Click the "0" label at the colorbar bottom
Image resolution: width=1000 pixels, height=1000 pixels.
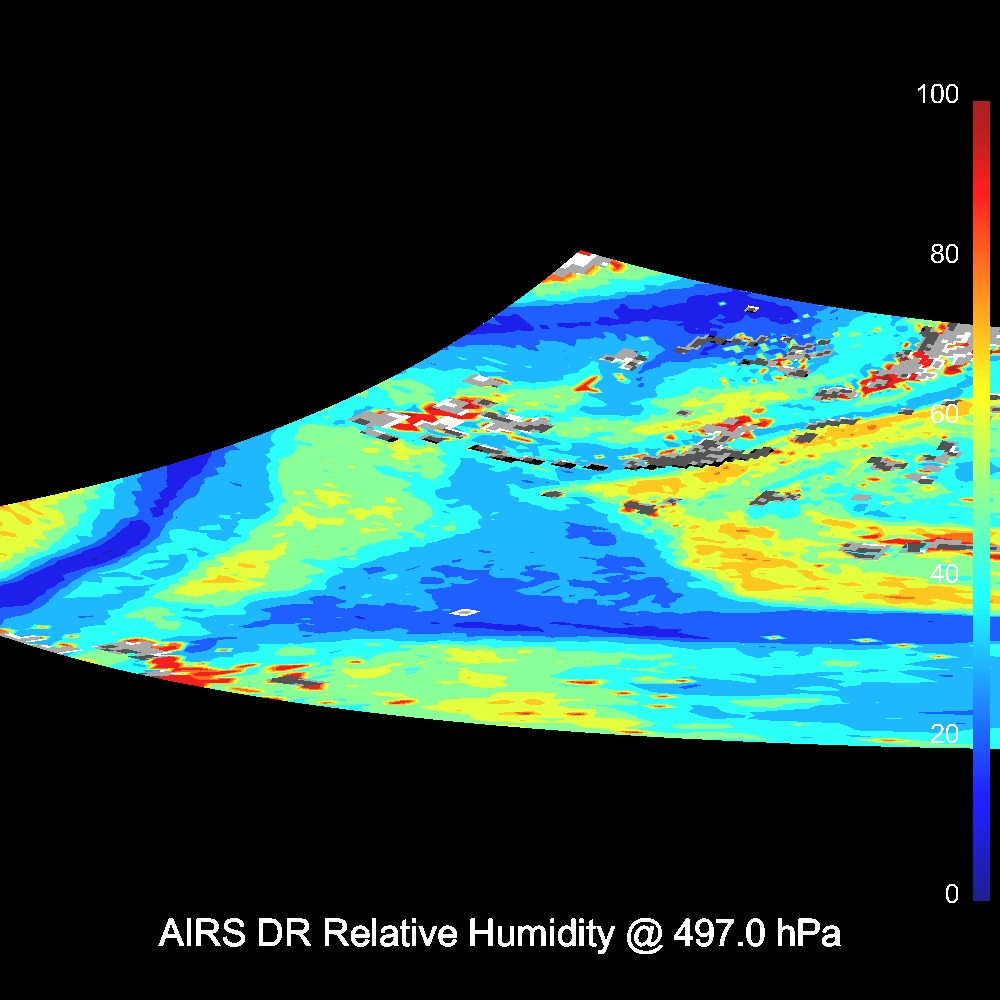(951, 894)
